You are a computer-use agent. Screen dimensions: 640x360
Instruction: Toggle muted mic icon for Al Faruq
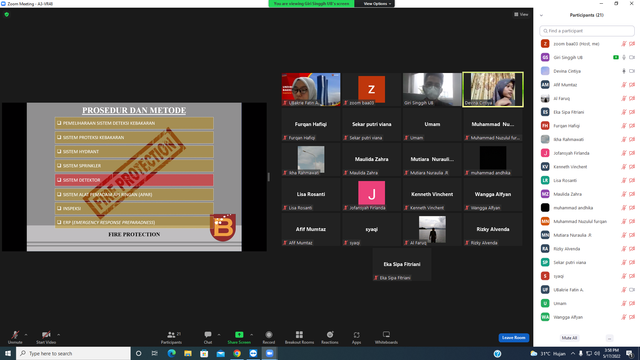coord(624,98)
